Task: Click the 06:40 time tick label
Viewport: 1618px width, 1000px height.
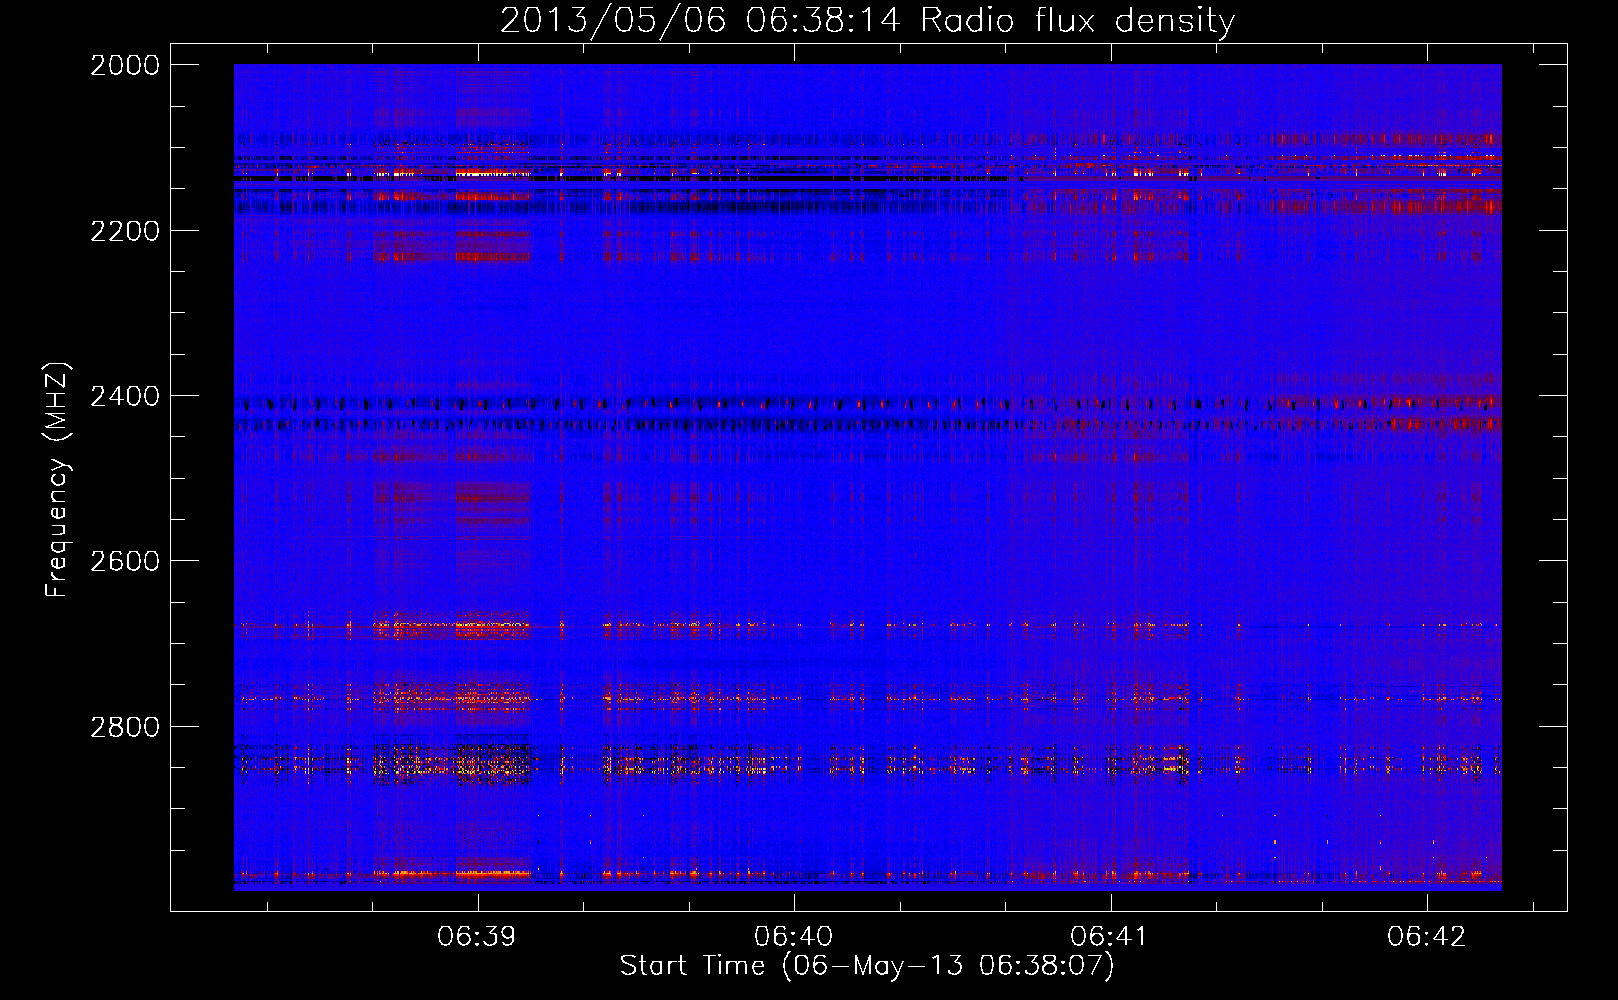Action: coord(794,936)
